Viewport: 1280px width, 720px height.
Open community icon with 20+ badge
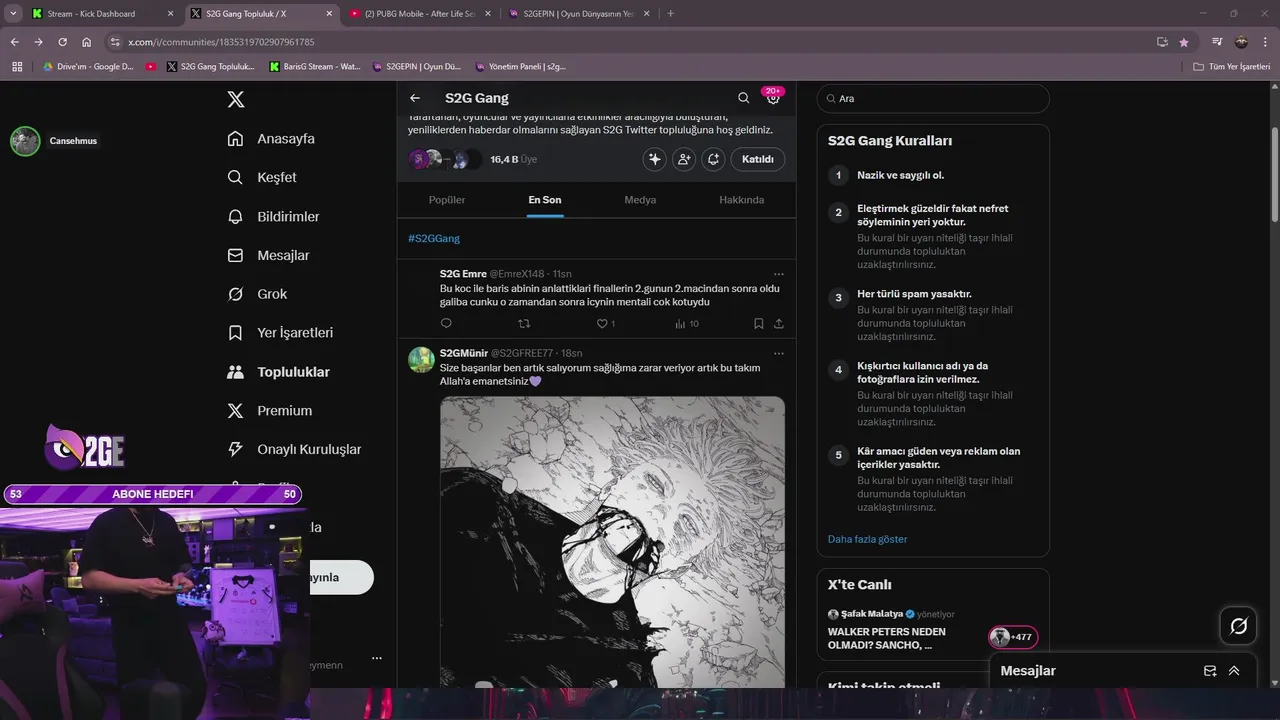click(x=773, y=98)
